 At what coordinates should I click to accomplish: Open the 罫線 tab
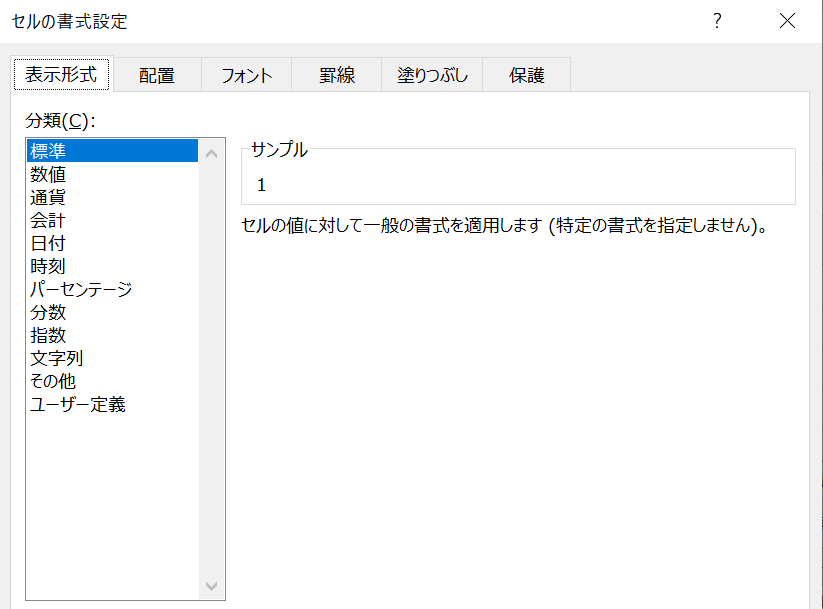(336, 75)
